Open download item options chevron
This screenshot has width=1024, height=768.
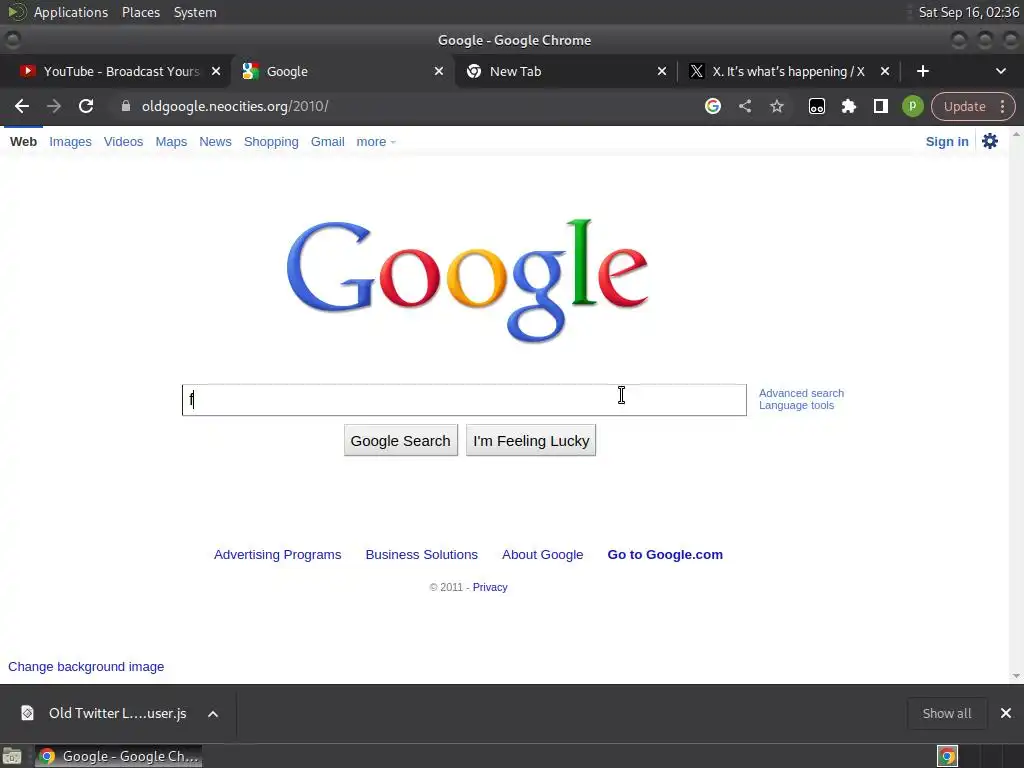pyautogui.click(x=213, y=714)
